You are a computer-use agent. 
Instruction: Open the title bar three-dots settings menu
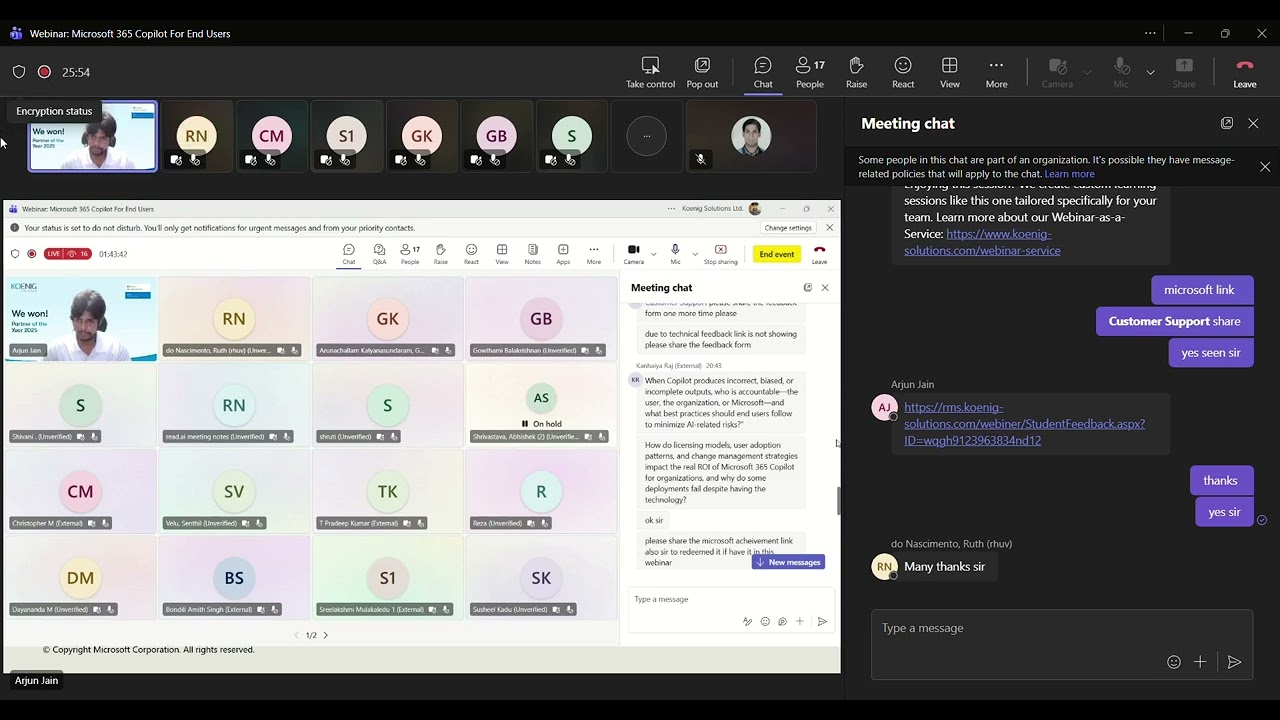click(x=1150, y=33)
